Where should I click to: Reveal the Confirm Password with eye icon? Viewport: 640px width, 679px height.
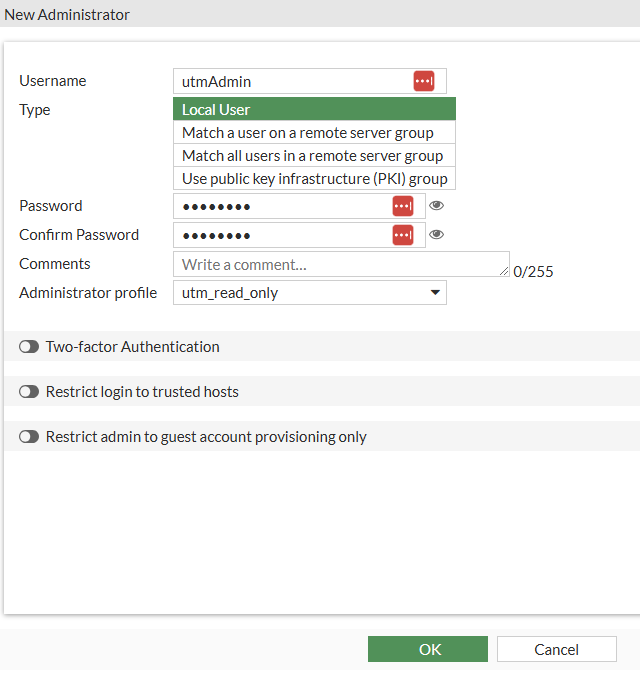coord(437,235)
